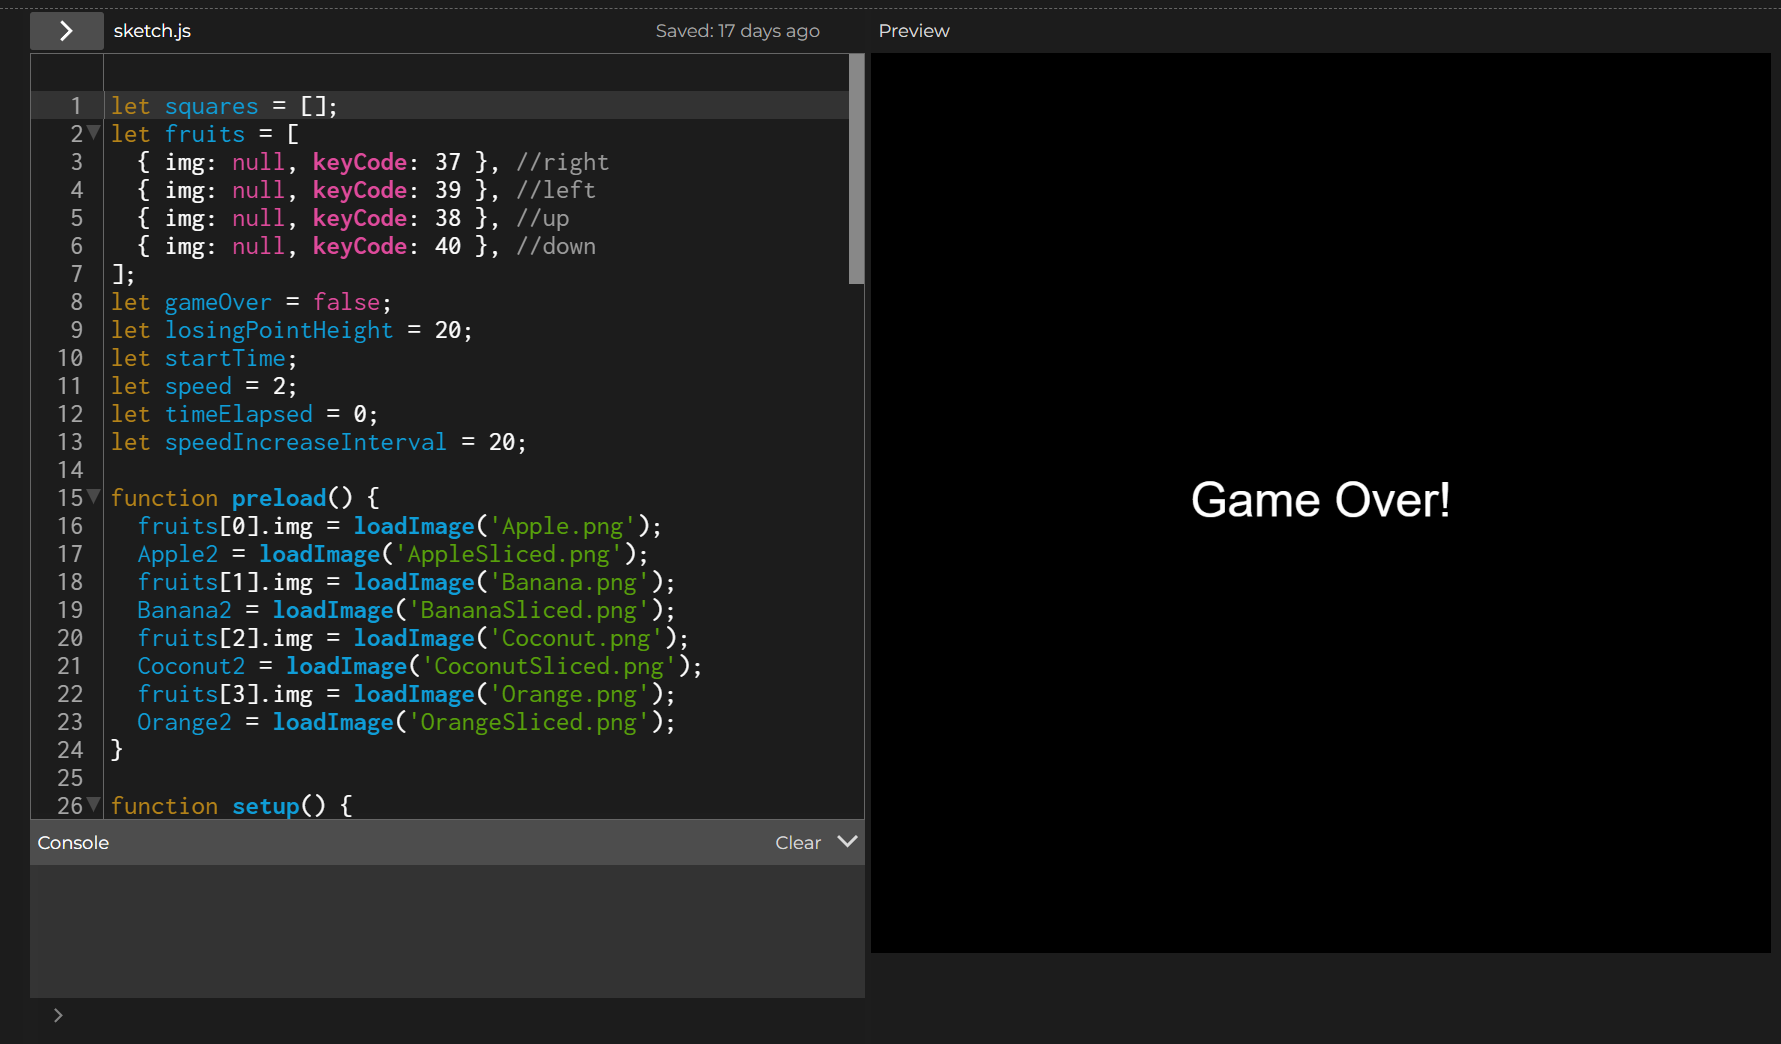The width and height of the screenshot is (1781, 1044).
Task: Click line number 14 in the gutter
Action: coord(70,470)
